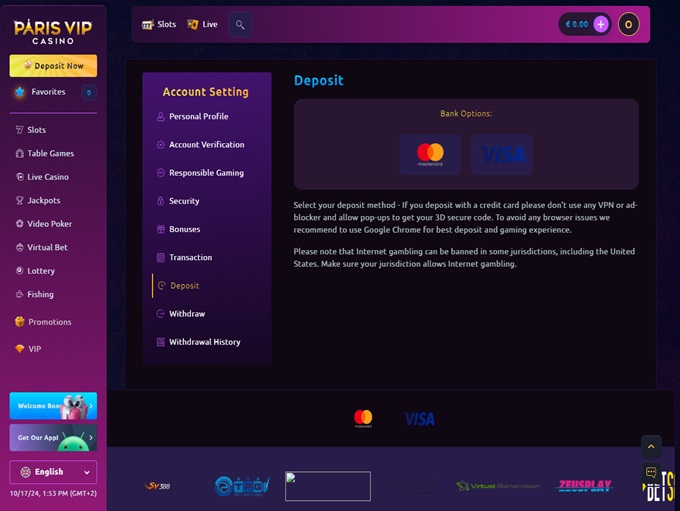Click the scroll-to-top arrow icon

point(651,446)
